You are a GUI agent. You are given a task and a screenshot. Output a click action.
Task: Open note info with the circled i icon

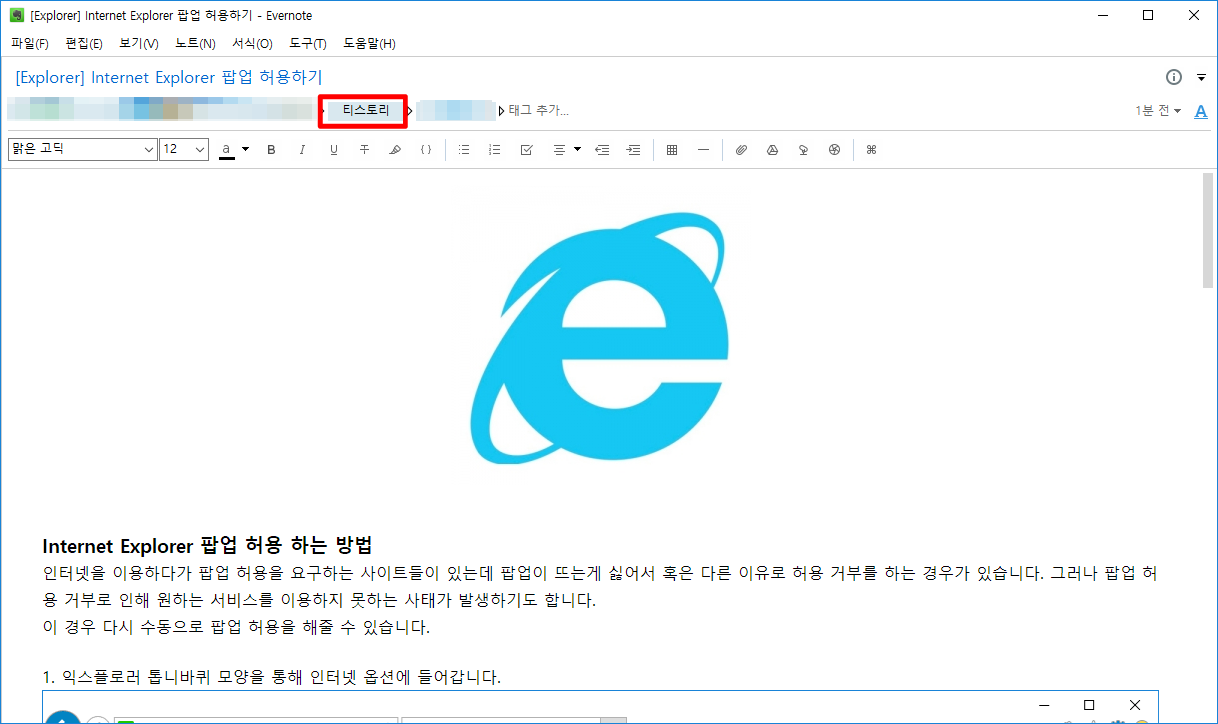(x=1174, y=78)
